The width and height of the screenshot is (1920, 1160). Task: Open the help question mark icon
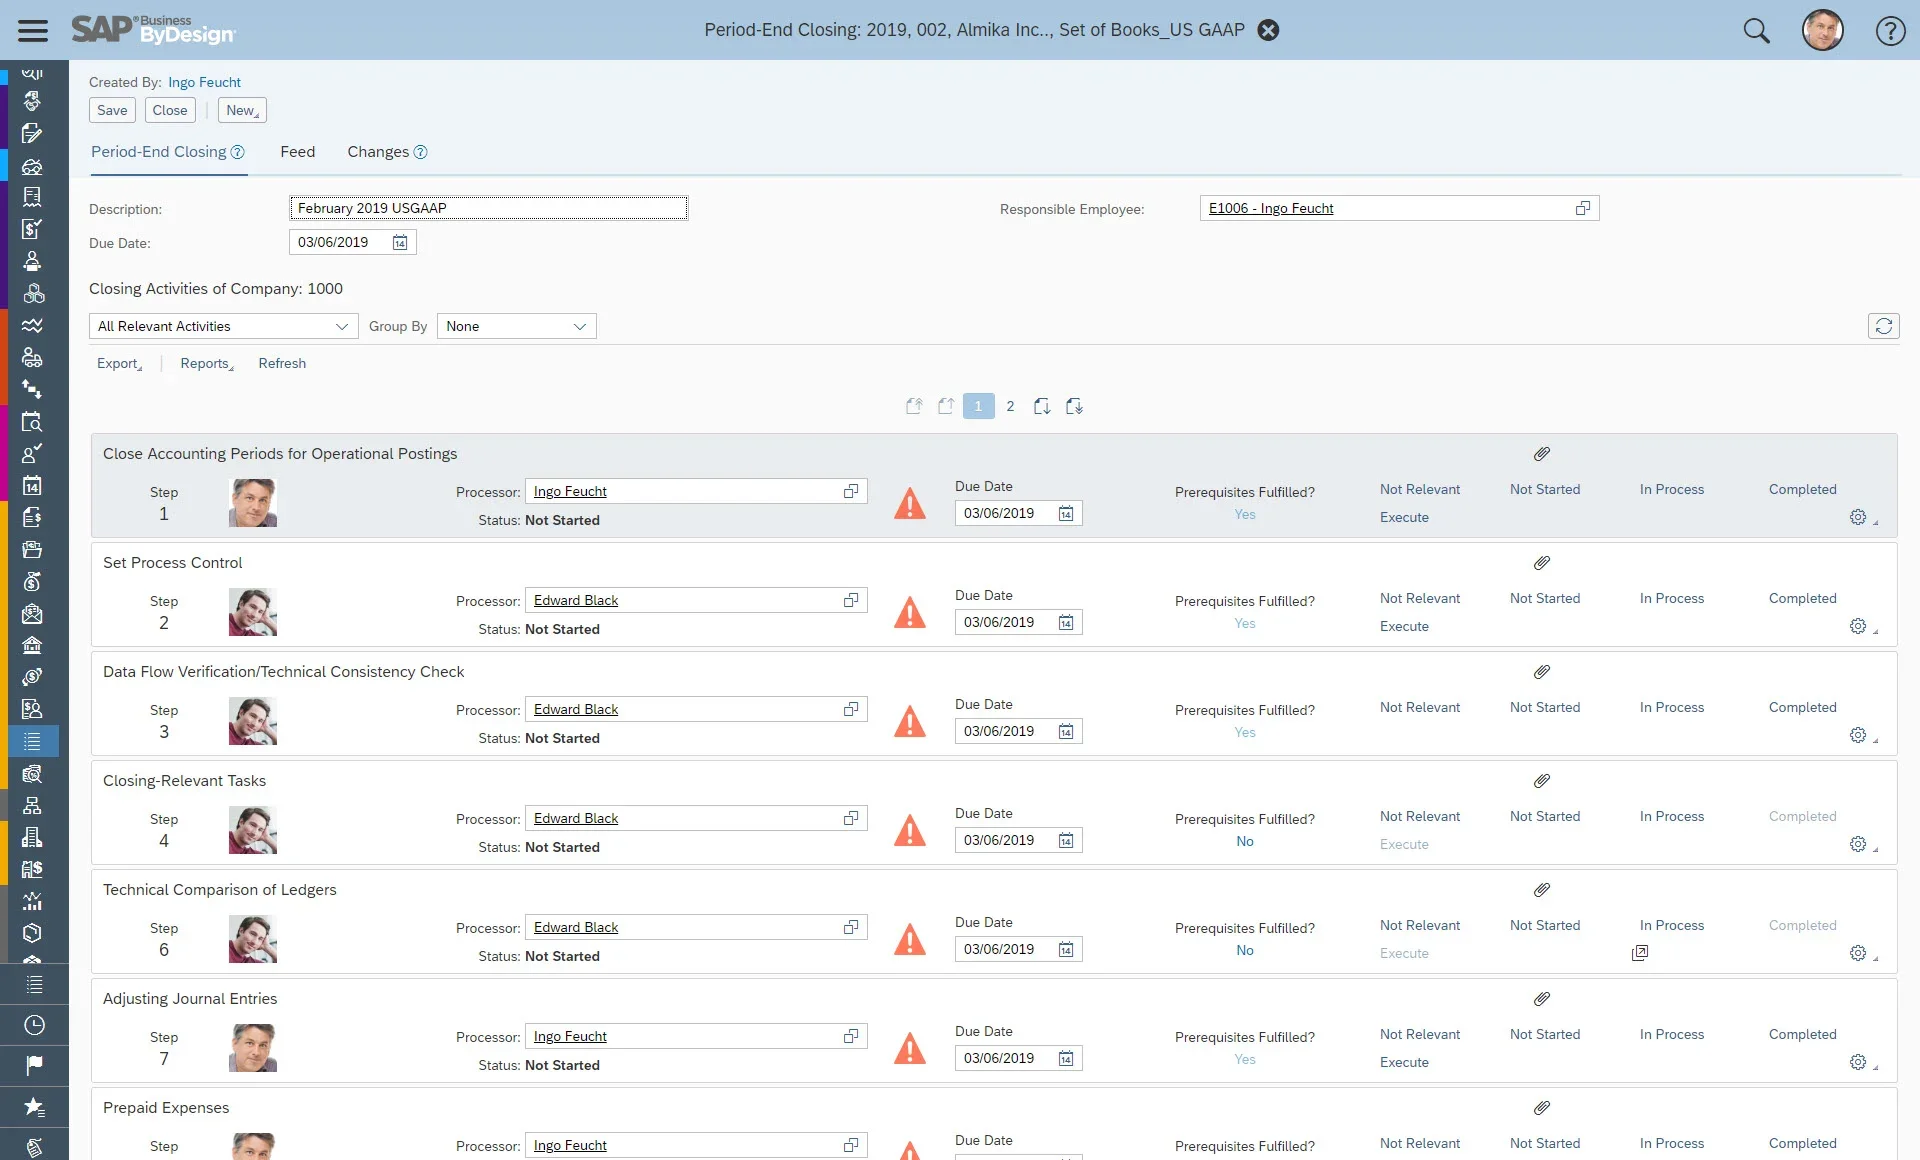1889,30
